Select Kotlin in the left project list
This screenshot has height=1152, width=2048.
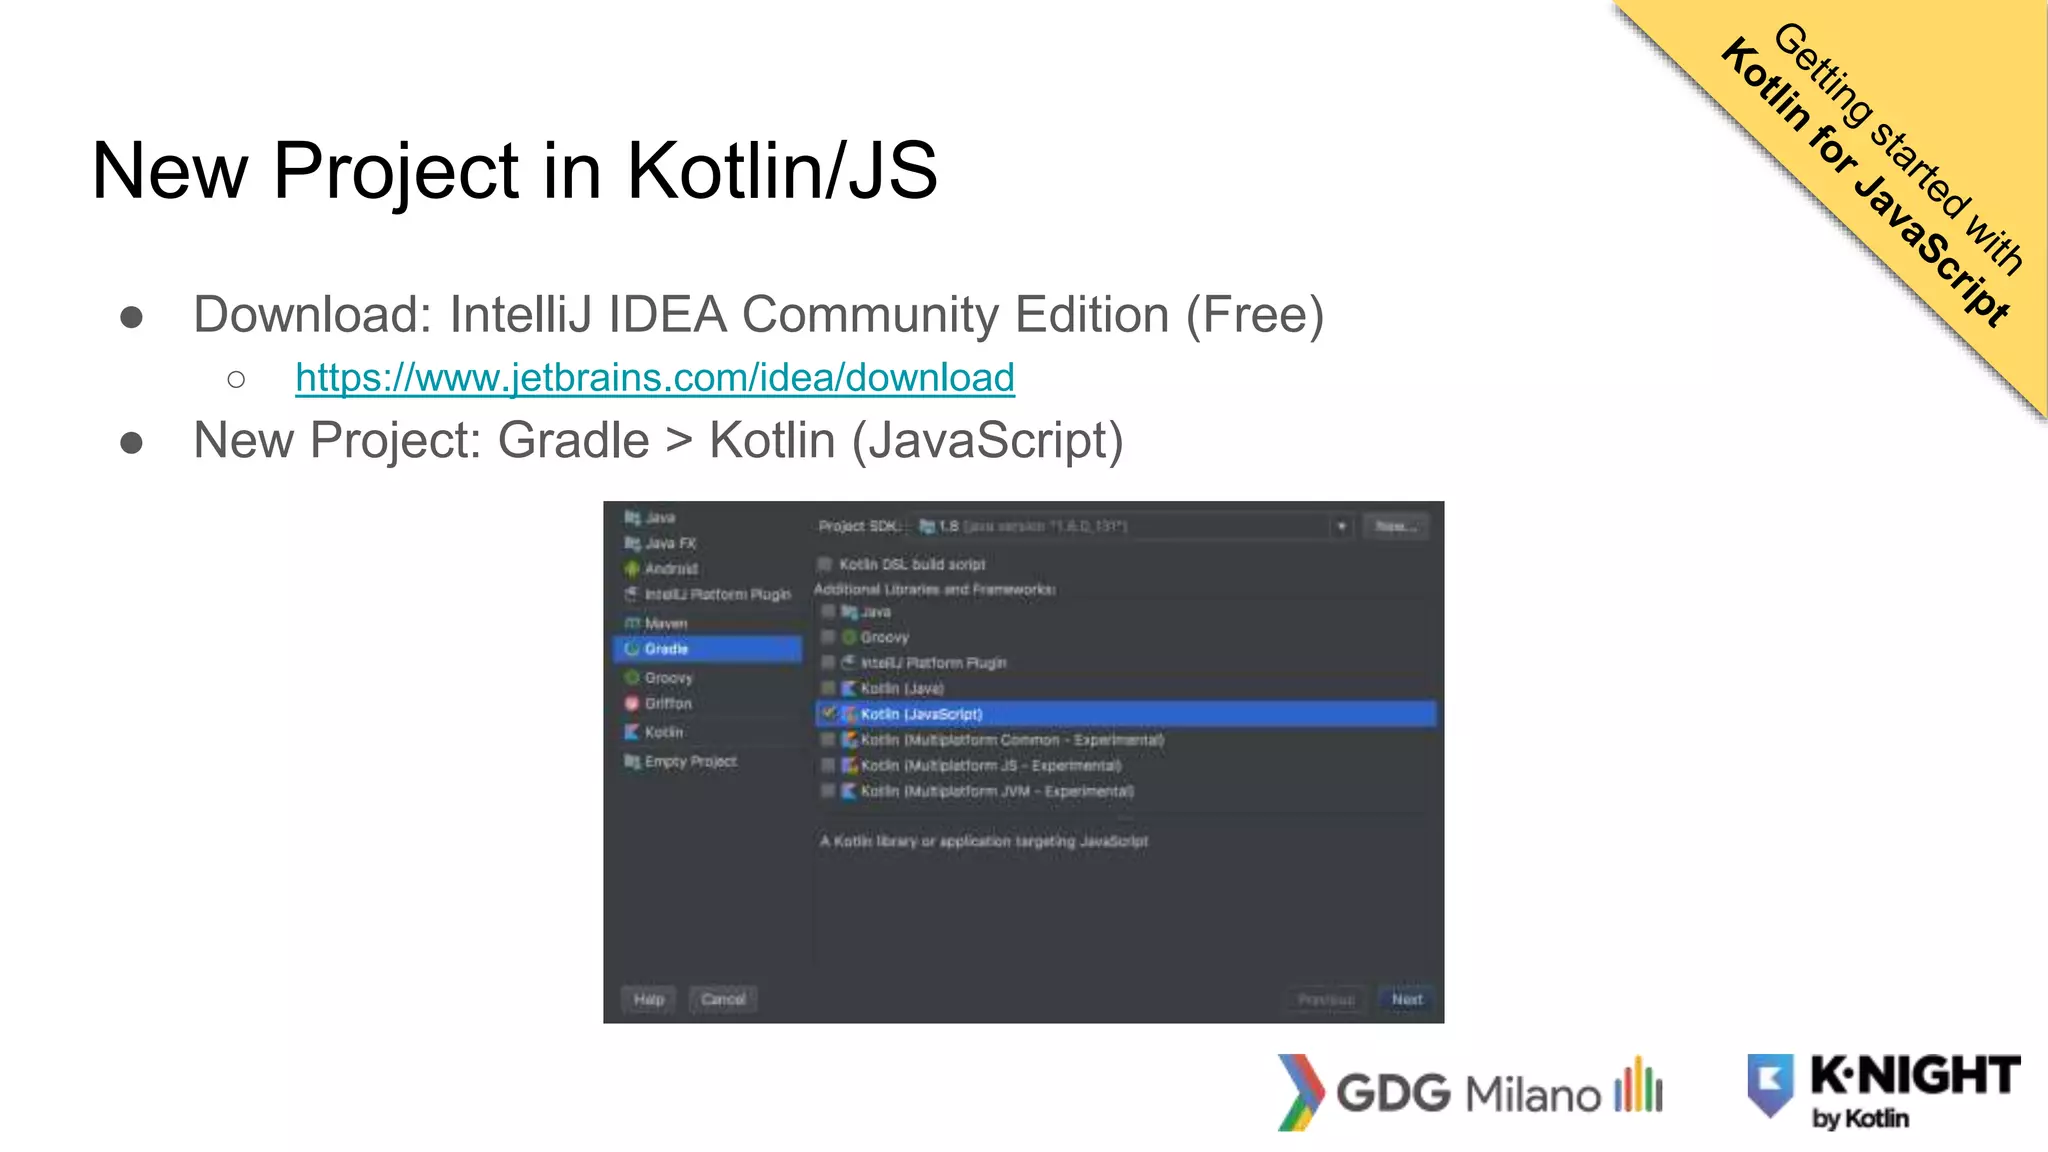664,733
